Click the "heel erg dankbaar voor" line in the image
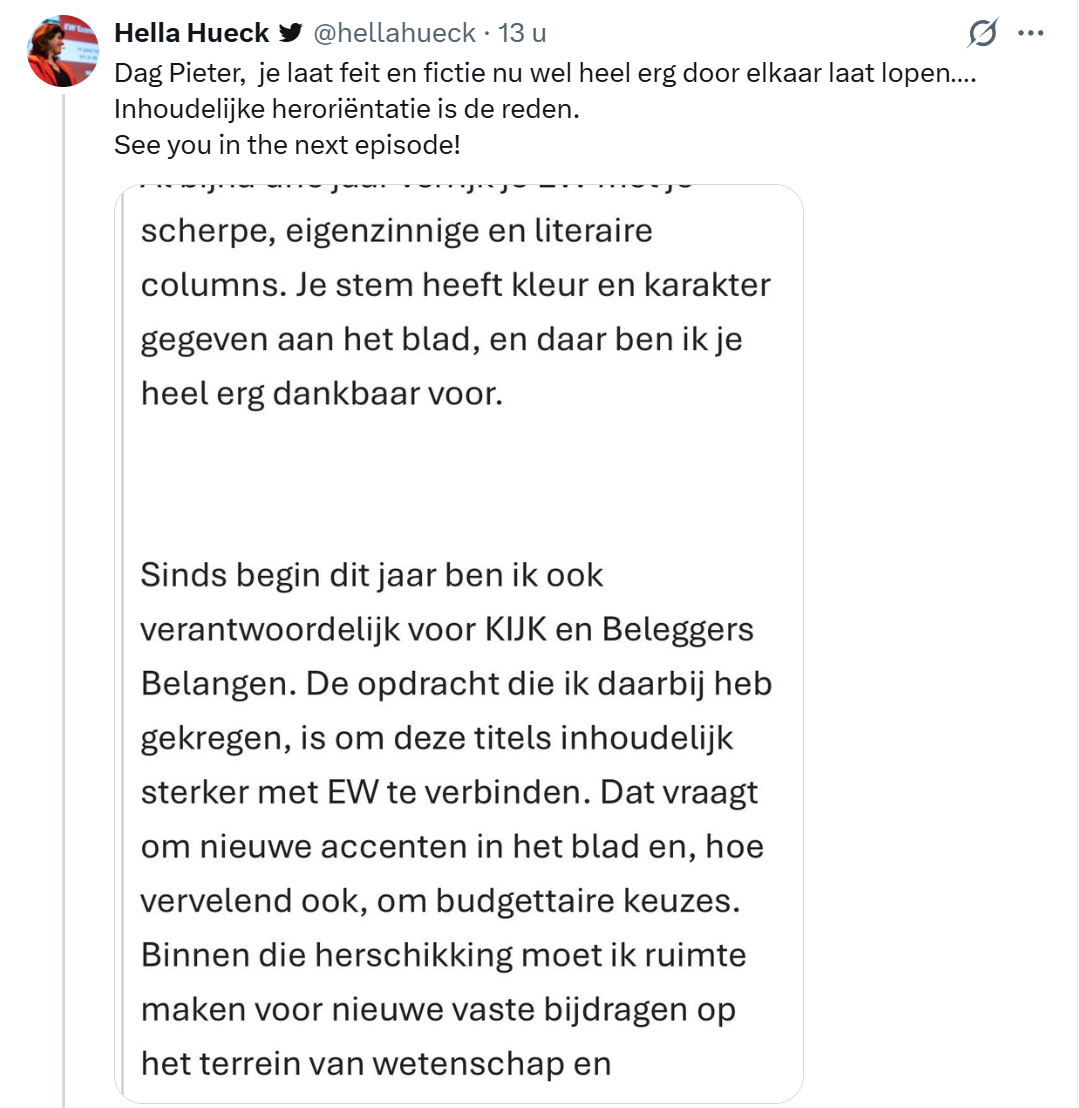The width and height of the screenshot is (1079, 1108). [x=320, y=393]
